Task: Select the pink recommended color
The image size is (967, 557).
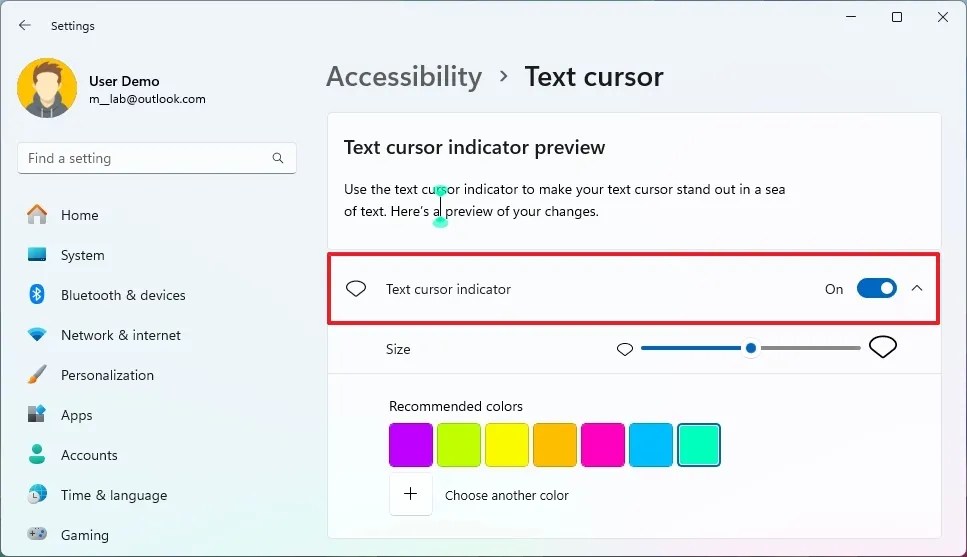Action: [x=603, y=445]
